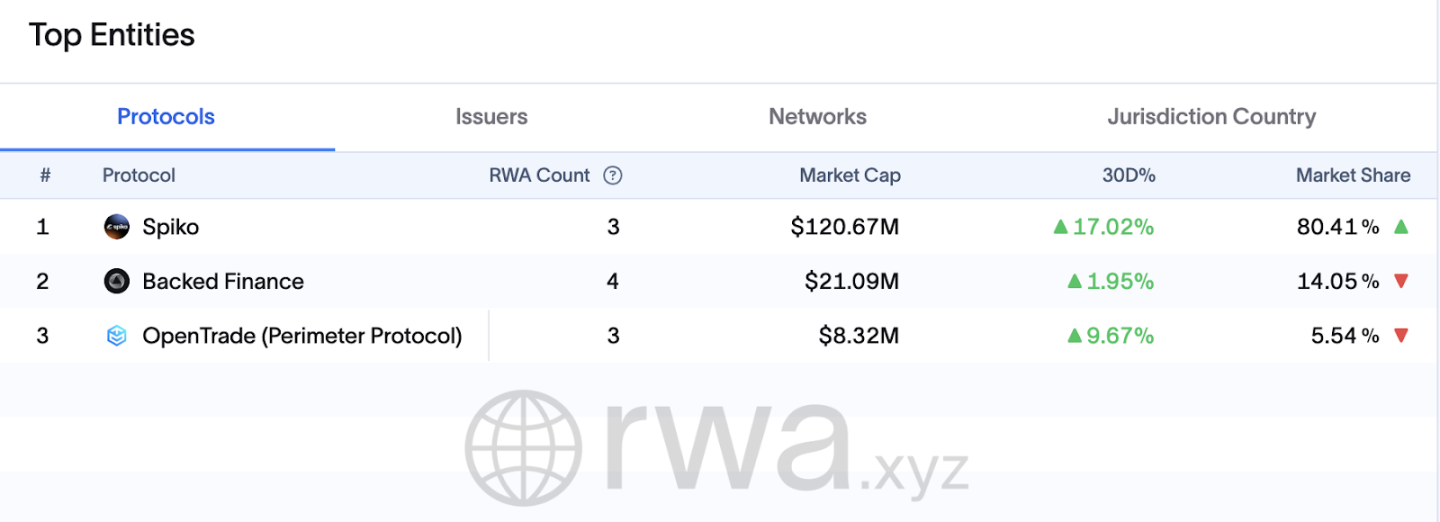This screenshot has width=1440, height=522.
Task: Click Backed Finance's RWA count of 4
Action: (x=613, y=282)
